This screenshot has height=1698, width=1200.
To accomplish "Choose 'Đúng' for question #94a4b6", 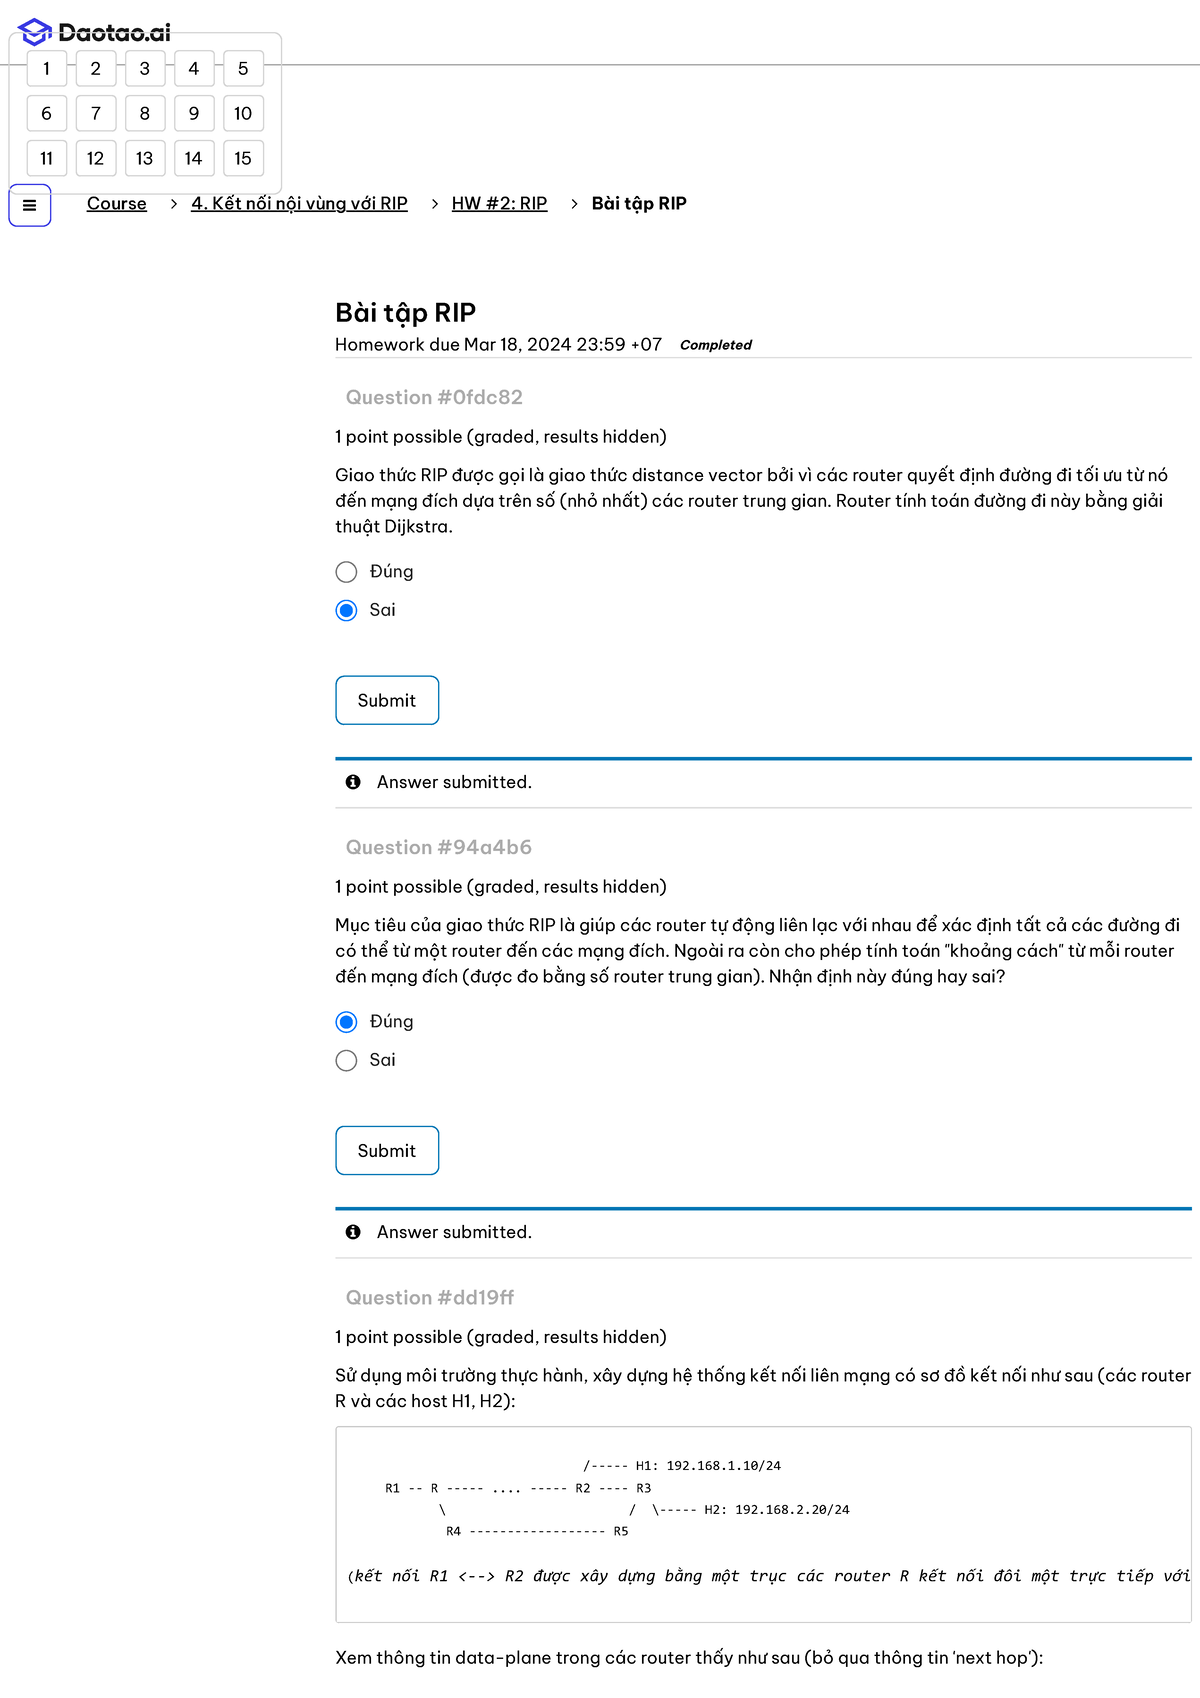I will (x=347, y=1022).
